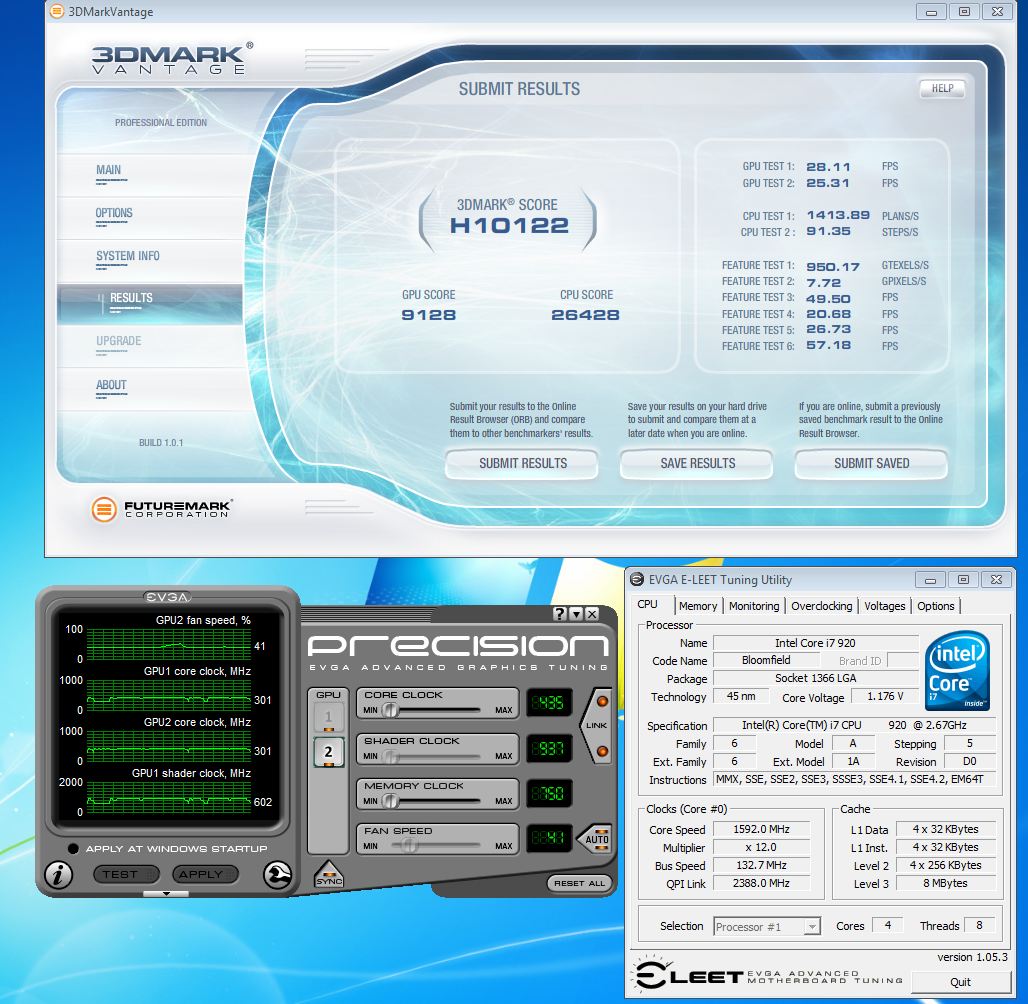Image resolution: width=1028 pixels, height=1004 pixels.
Task: Click the MEMORY CLOCK slider handle
Action: point(390,801)
